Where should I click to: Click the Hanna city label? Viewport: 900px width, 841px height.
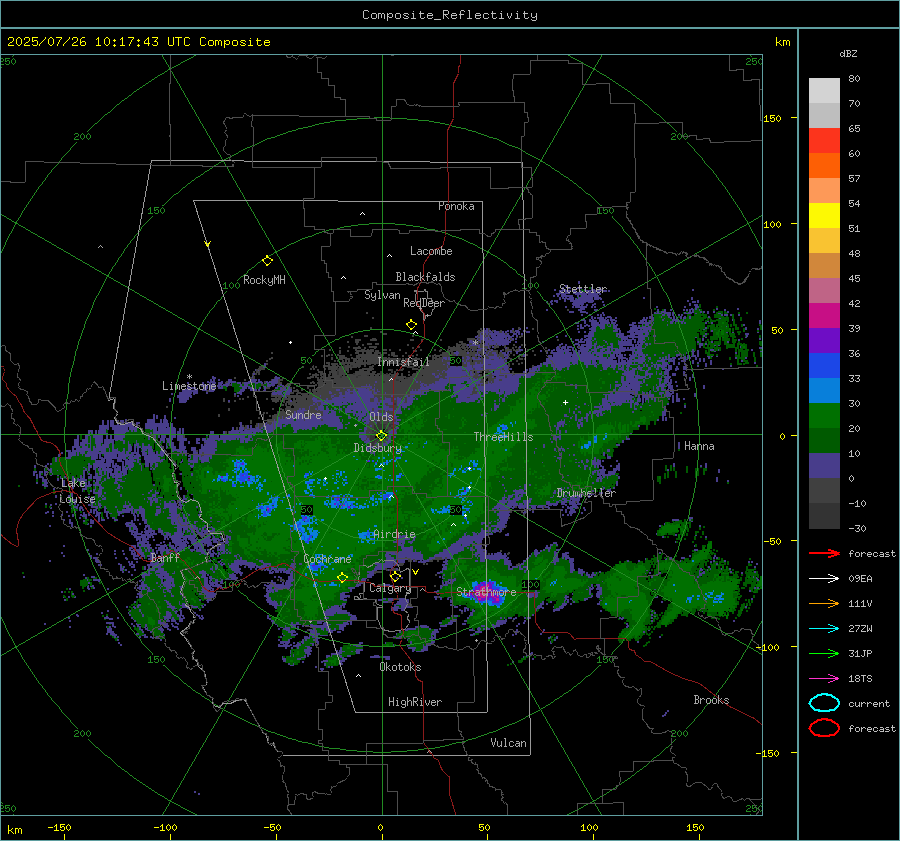pos(699,445)
